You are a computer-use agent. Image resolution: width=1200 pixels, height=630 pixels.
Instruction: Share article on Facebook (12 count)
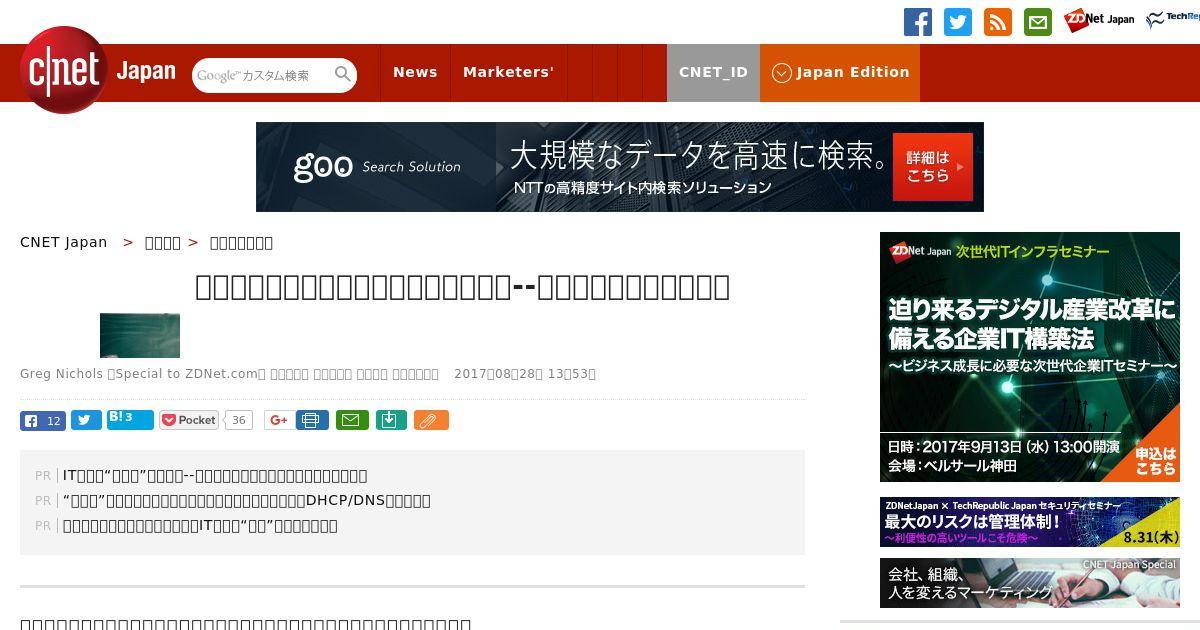click(43, 420)
